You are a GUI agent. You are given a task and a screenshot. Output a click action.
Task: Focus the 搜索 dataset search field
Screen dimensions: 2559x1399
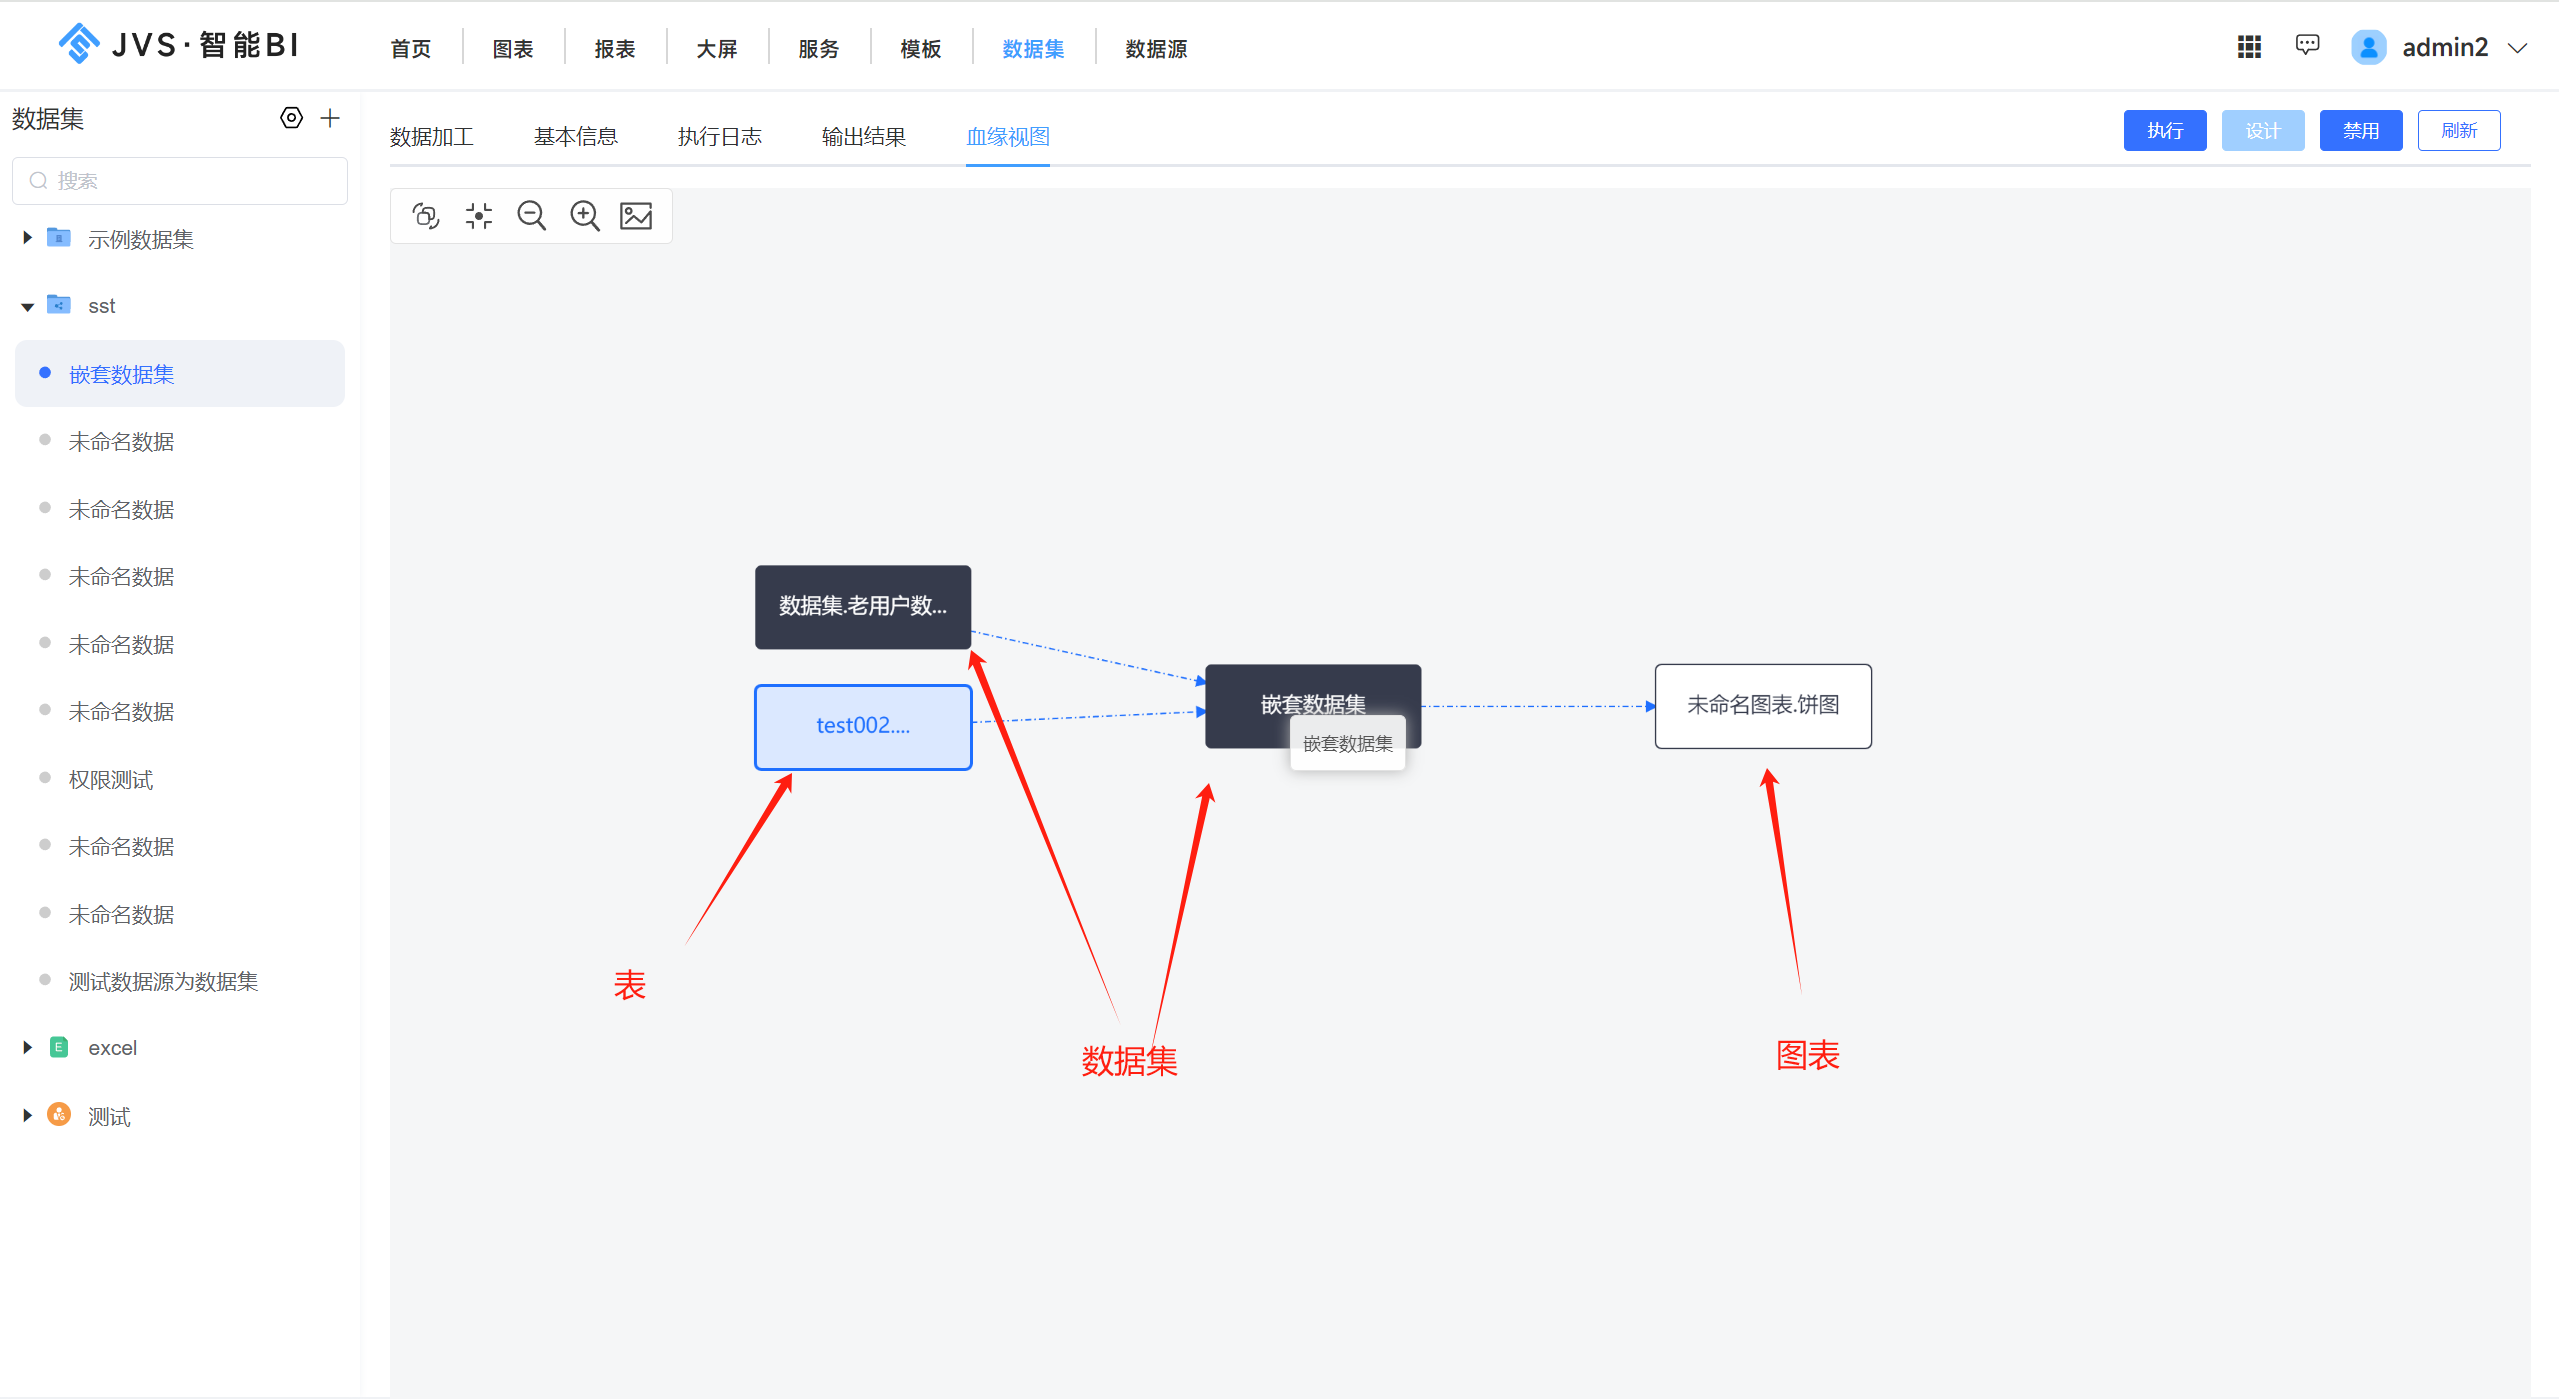pos(180,180)
